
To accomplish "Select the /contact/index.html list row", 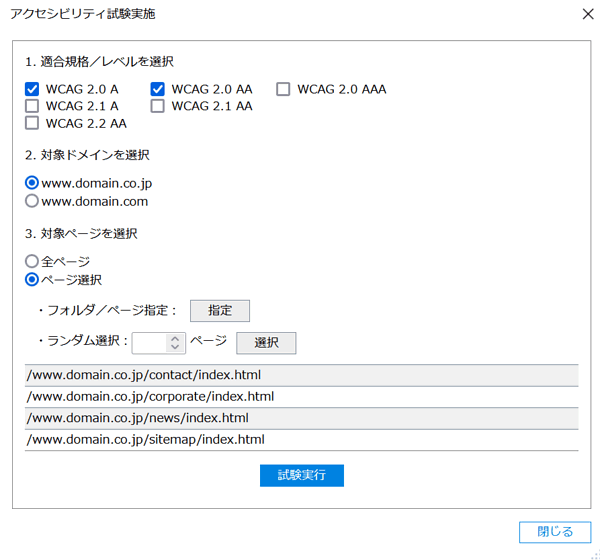I will point(302,375).
